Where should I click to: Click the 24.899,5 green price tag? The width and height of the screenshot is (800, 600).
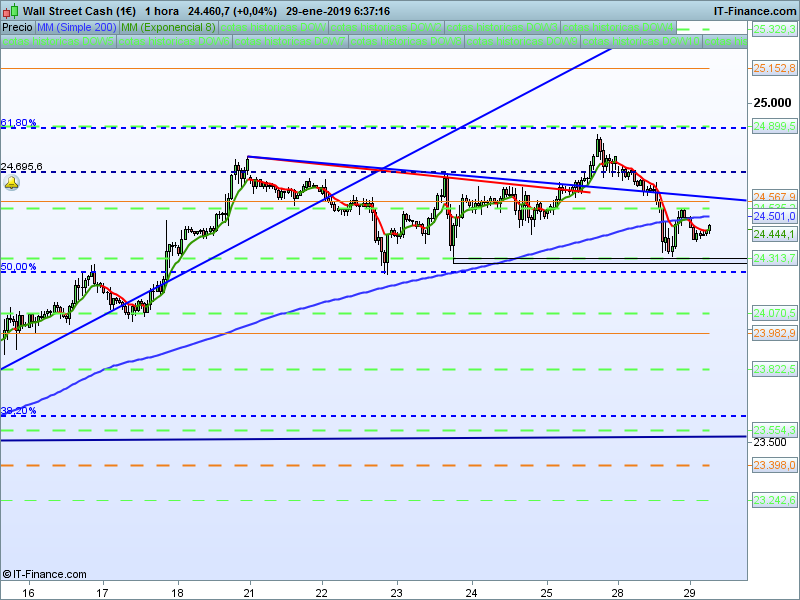tap(773, 126)
